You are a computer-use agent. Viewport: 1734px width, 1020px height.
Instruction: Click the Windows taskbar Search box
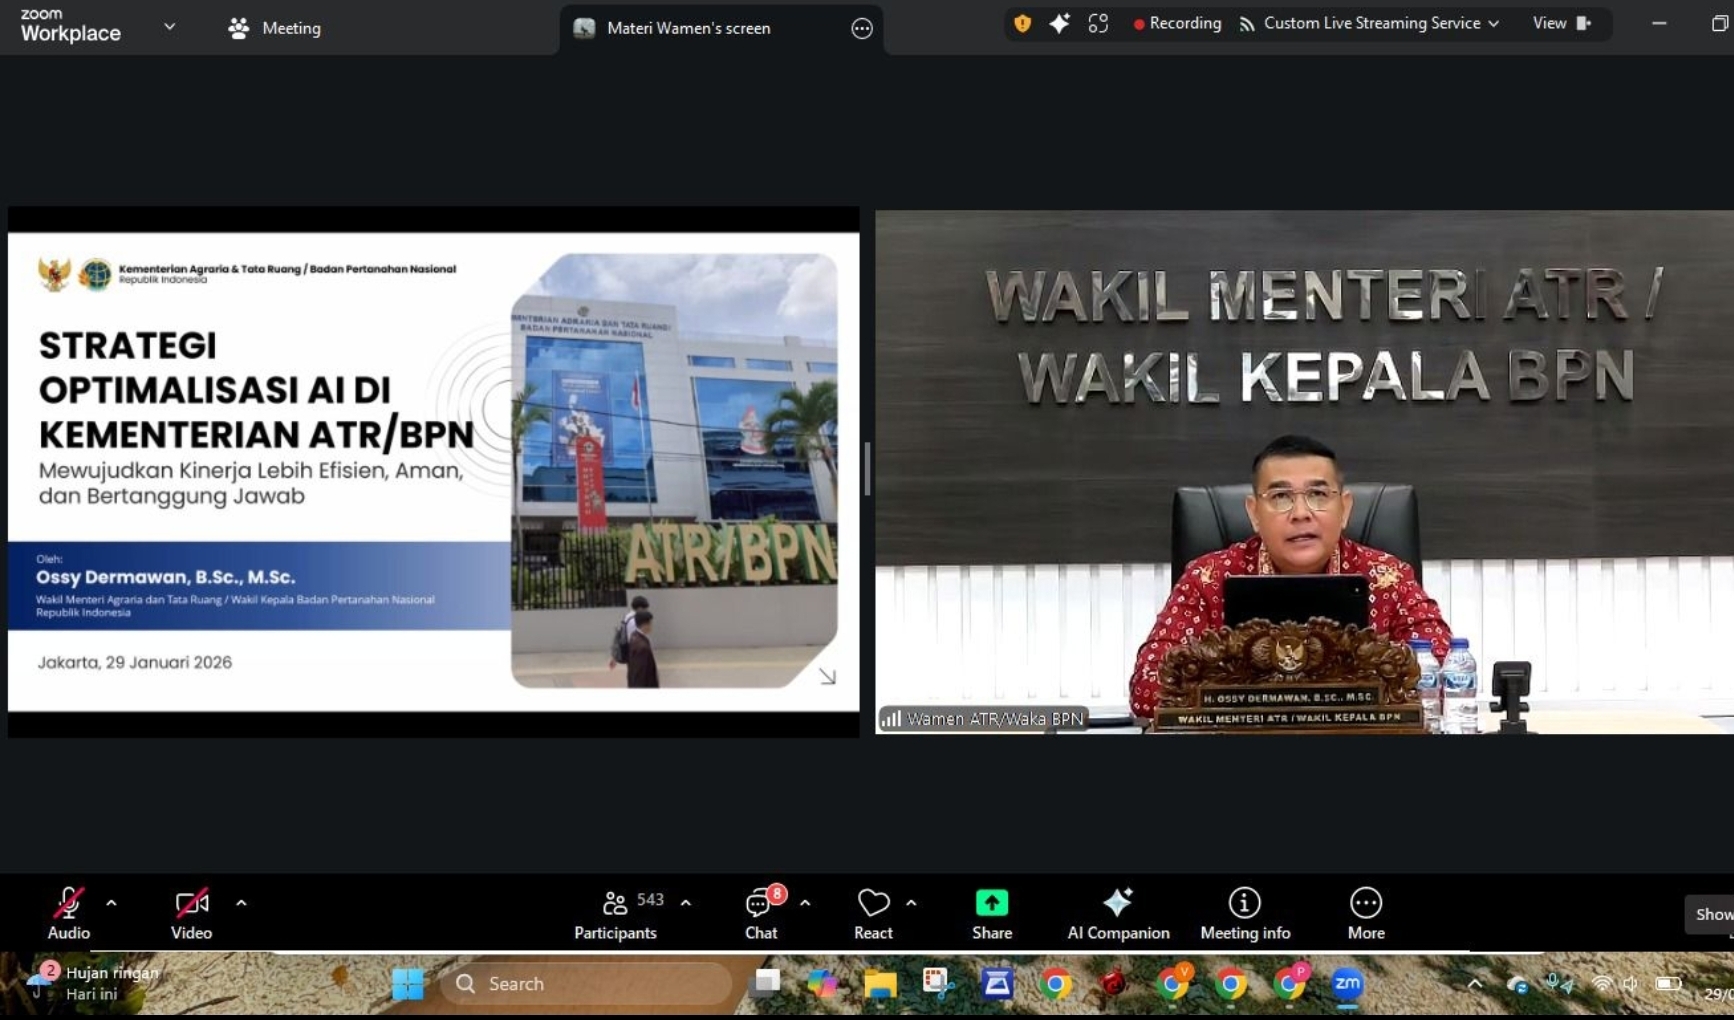click(587, 984)
